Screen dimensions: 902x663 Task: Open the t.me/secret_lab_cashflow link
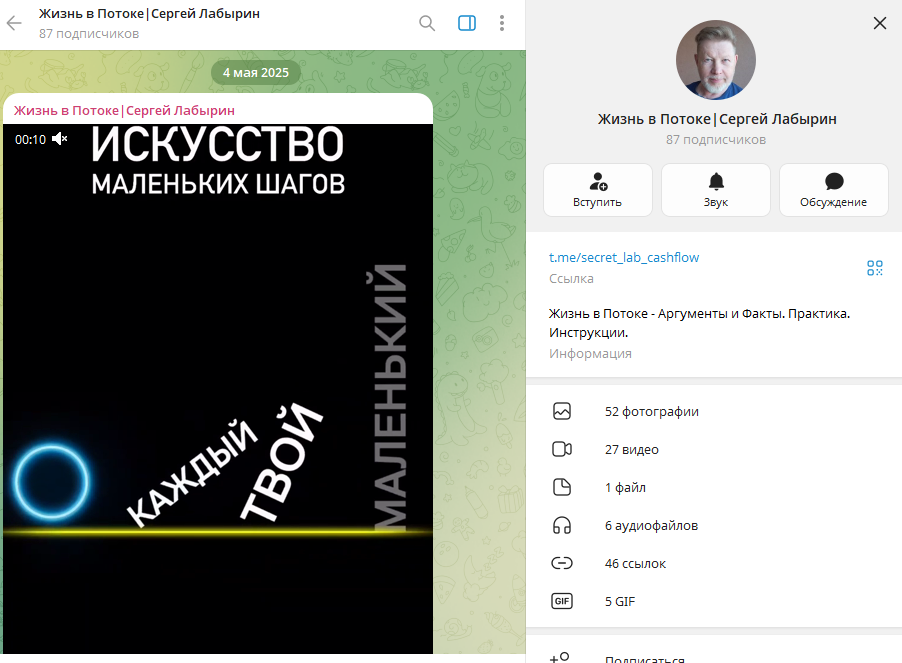(624, 258)
